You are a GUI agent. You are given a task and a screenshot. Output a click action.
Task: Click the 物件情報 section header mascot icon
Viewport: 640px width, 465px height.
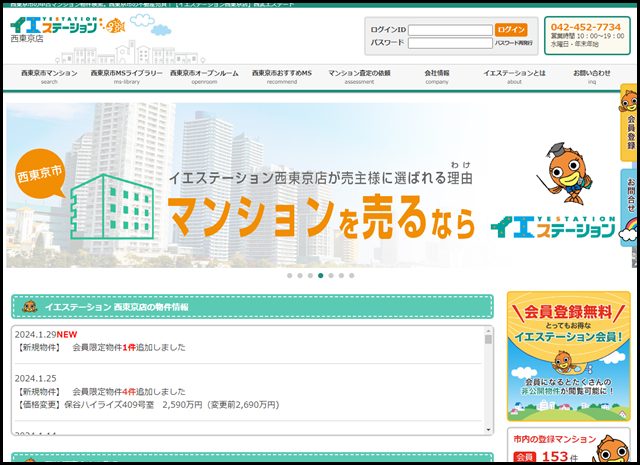pyautogui.click(x=29, y=307)
